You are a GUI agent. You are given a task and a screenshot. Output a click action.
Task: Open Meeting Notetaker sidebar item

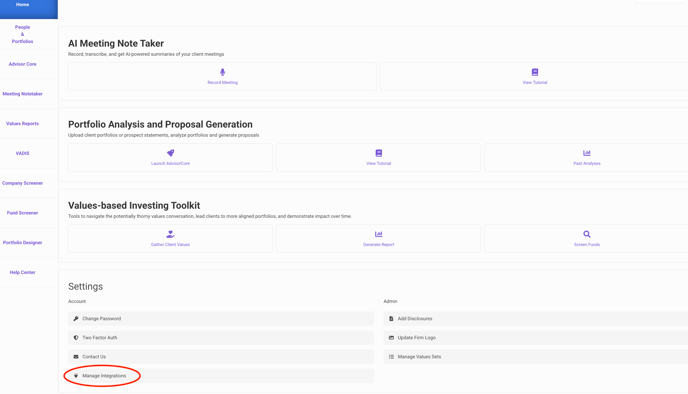pos(22,94)
